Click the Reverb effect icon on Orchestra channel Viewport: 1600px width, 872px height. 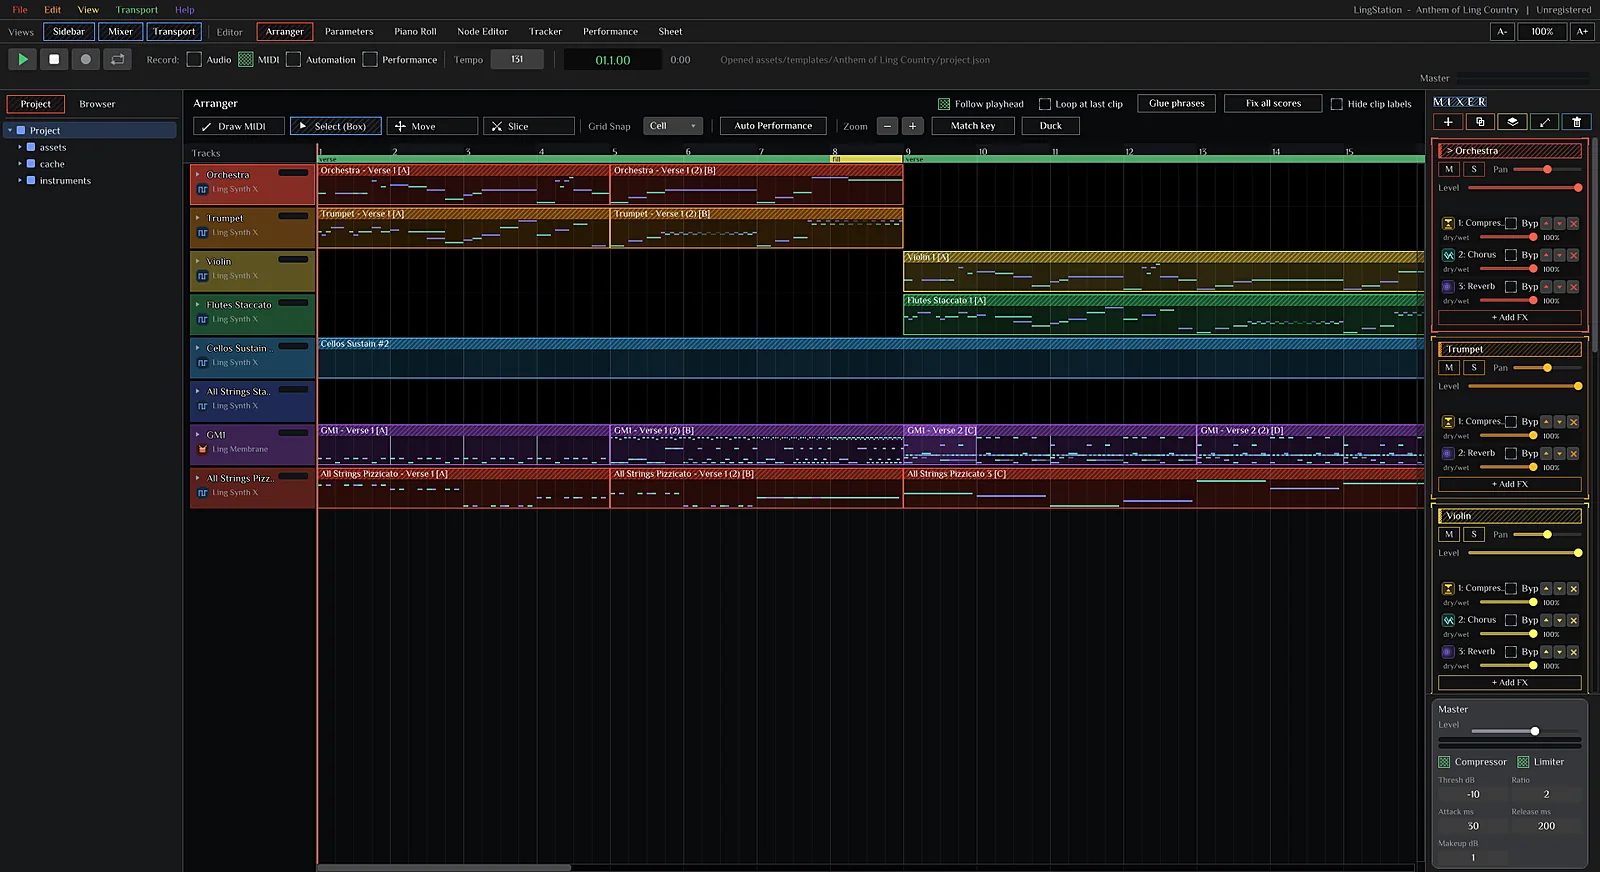(1447, 287)
